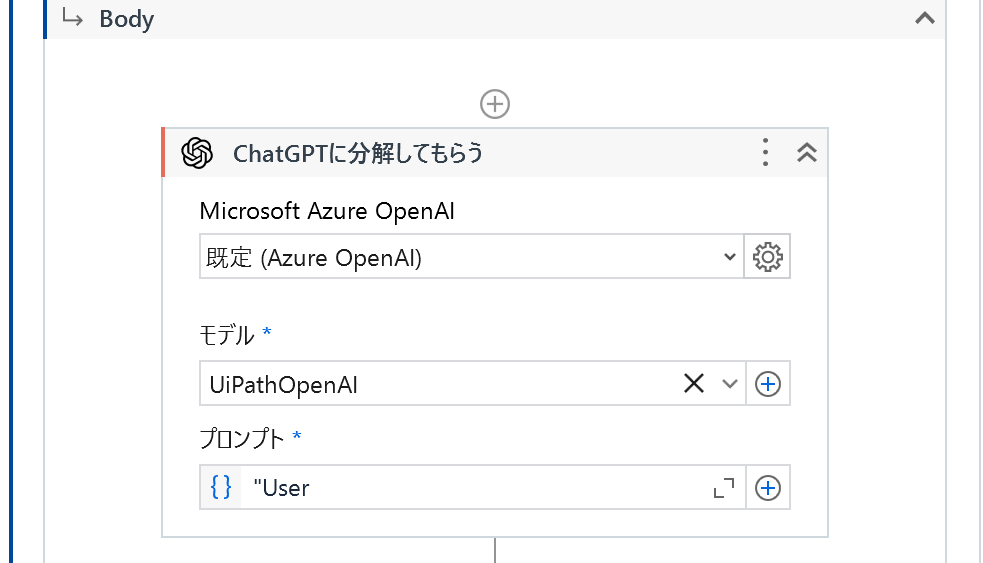Open the three-dot activity options menu
The image size is (983, 563).
click(765, 153)
